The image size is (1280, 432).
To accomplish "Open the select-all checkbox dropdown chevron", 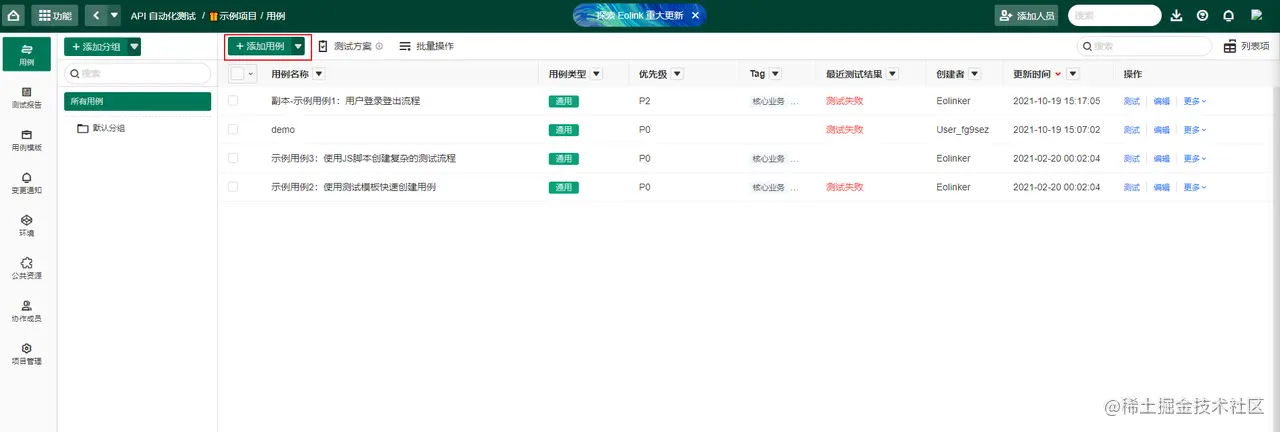I will (x=250, y=74).
